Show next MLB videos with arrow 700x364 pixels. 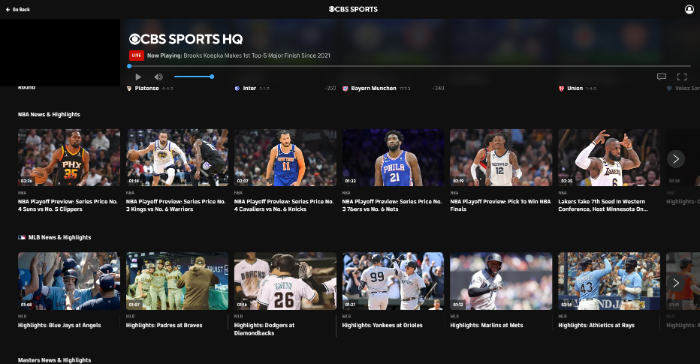pos(676,283)
